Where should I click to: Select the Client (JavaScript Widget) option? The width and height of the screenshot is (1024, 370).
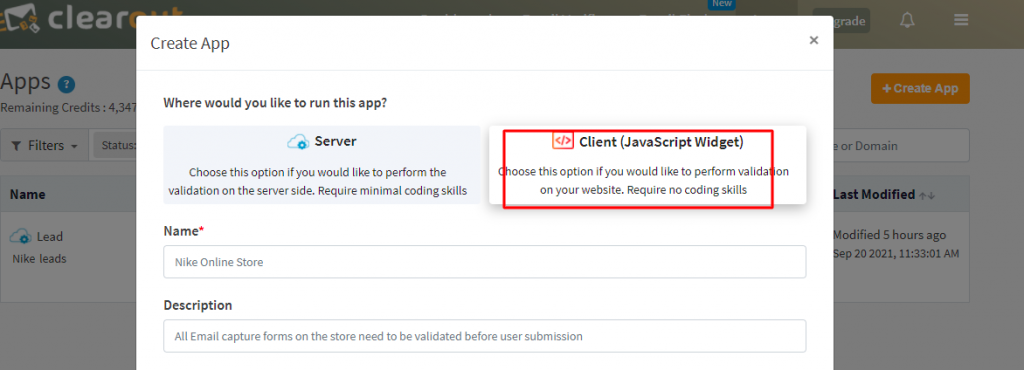pyautogui.click(x=647, y=165)
